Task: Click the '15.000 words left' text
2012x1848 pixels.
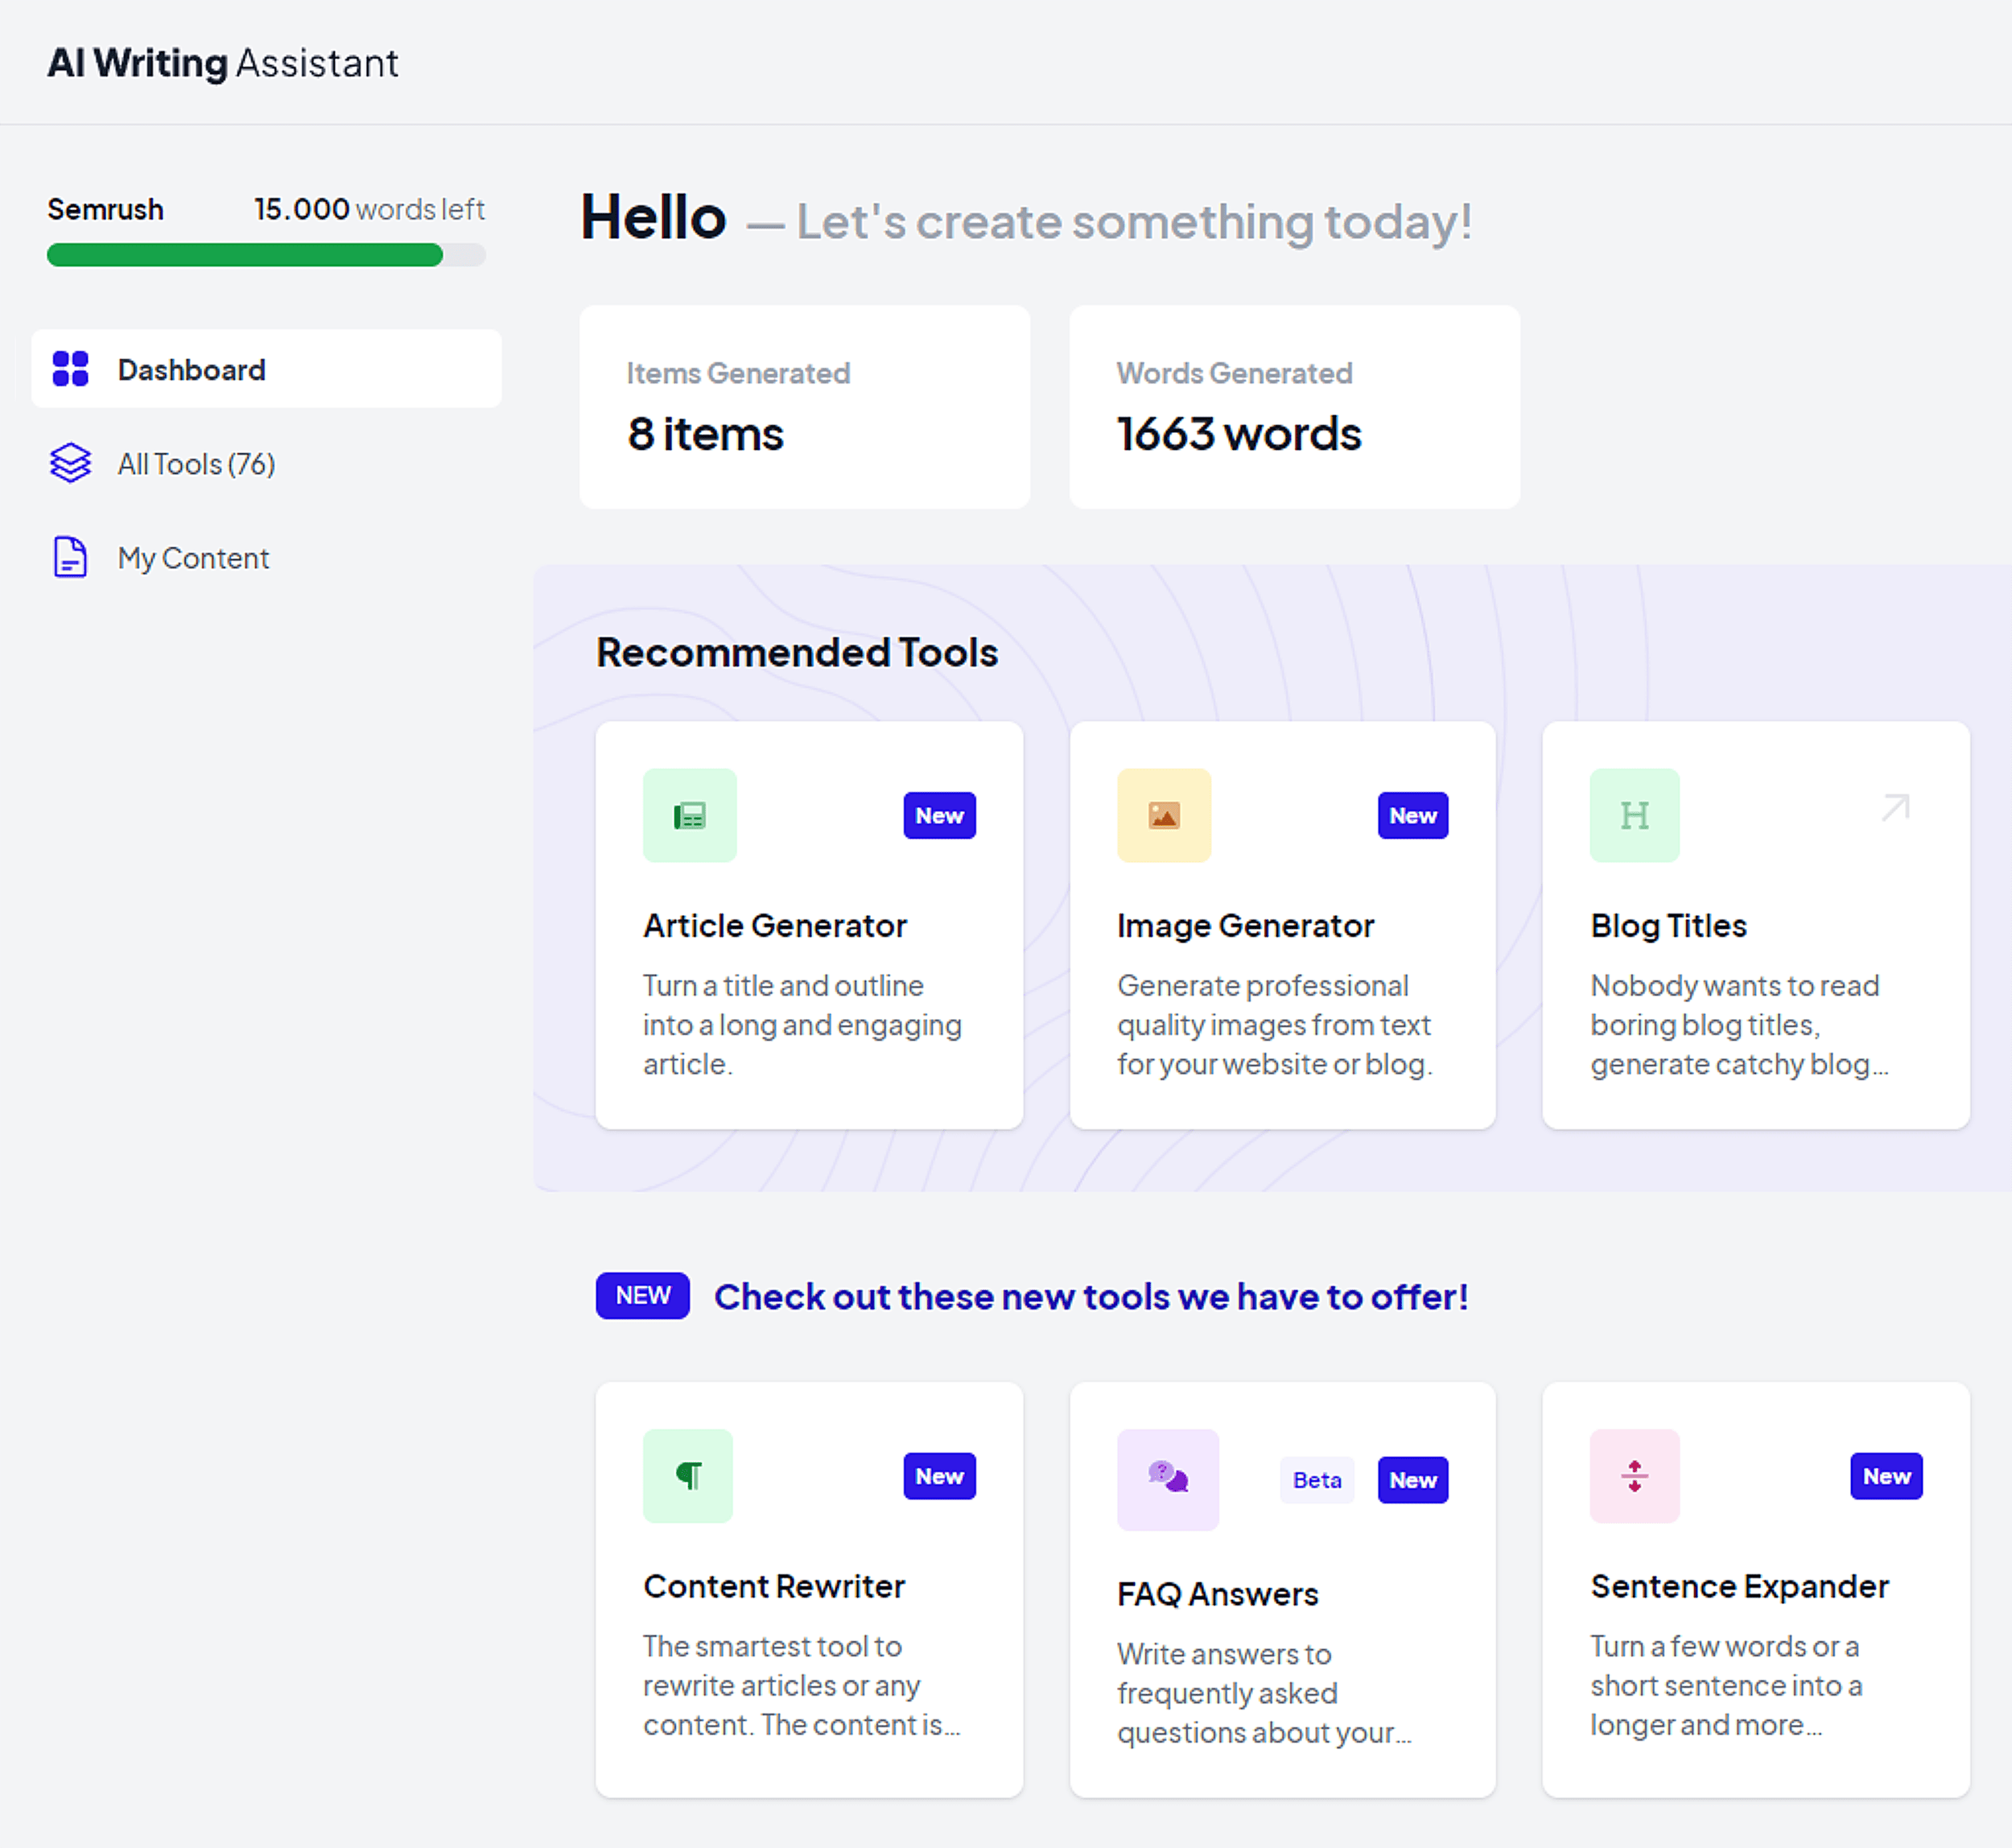Action: point(369,209)
